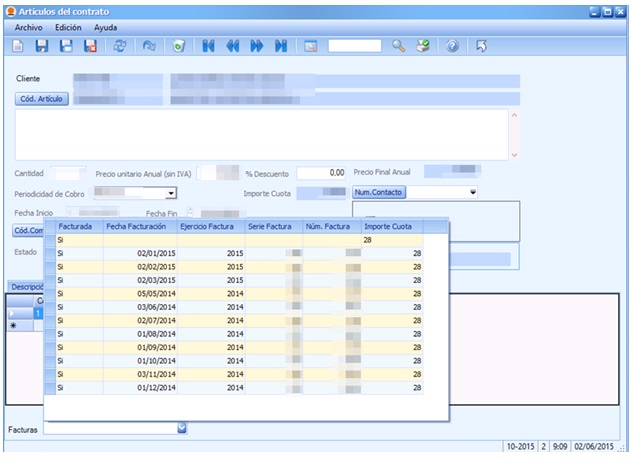Image resolution: width=633 pixels, height=464 pixels.
Task: Expand the Num.Contacto dropdown list
Action: tap(472, 192)
